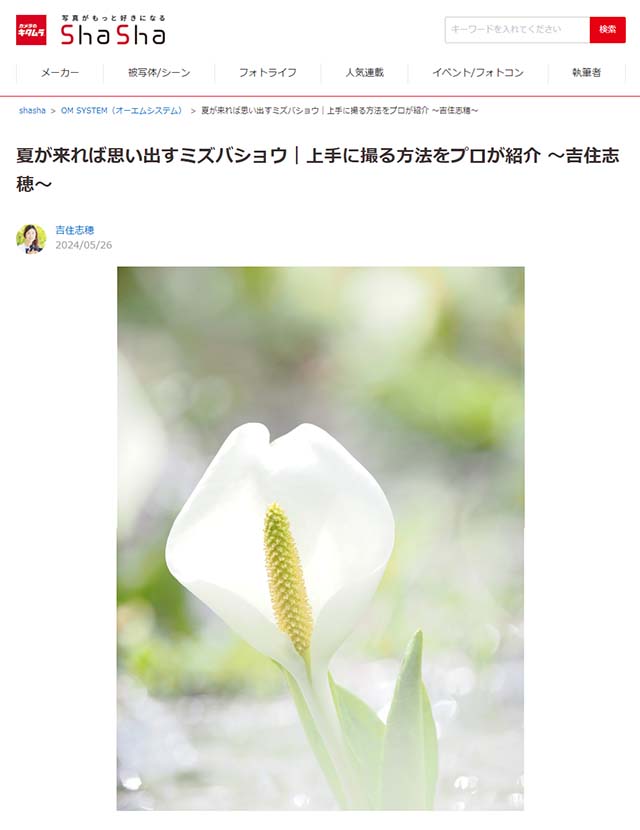This screenshot has width=640, height=830.
Task: Click the current article breadcrumb text
Action: pyautogui.click(x=340, y=111)
